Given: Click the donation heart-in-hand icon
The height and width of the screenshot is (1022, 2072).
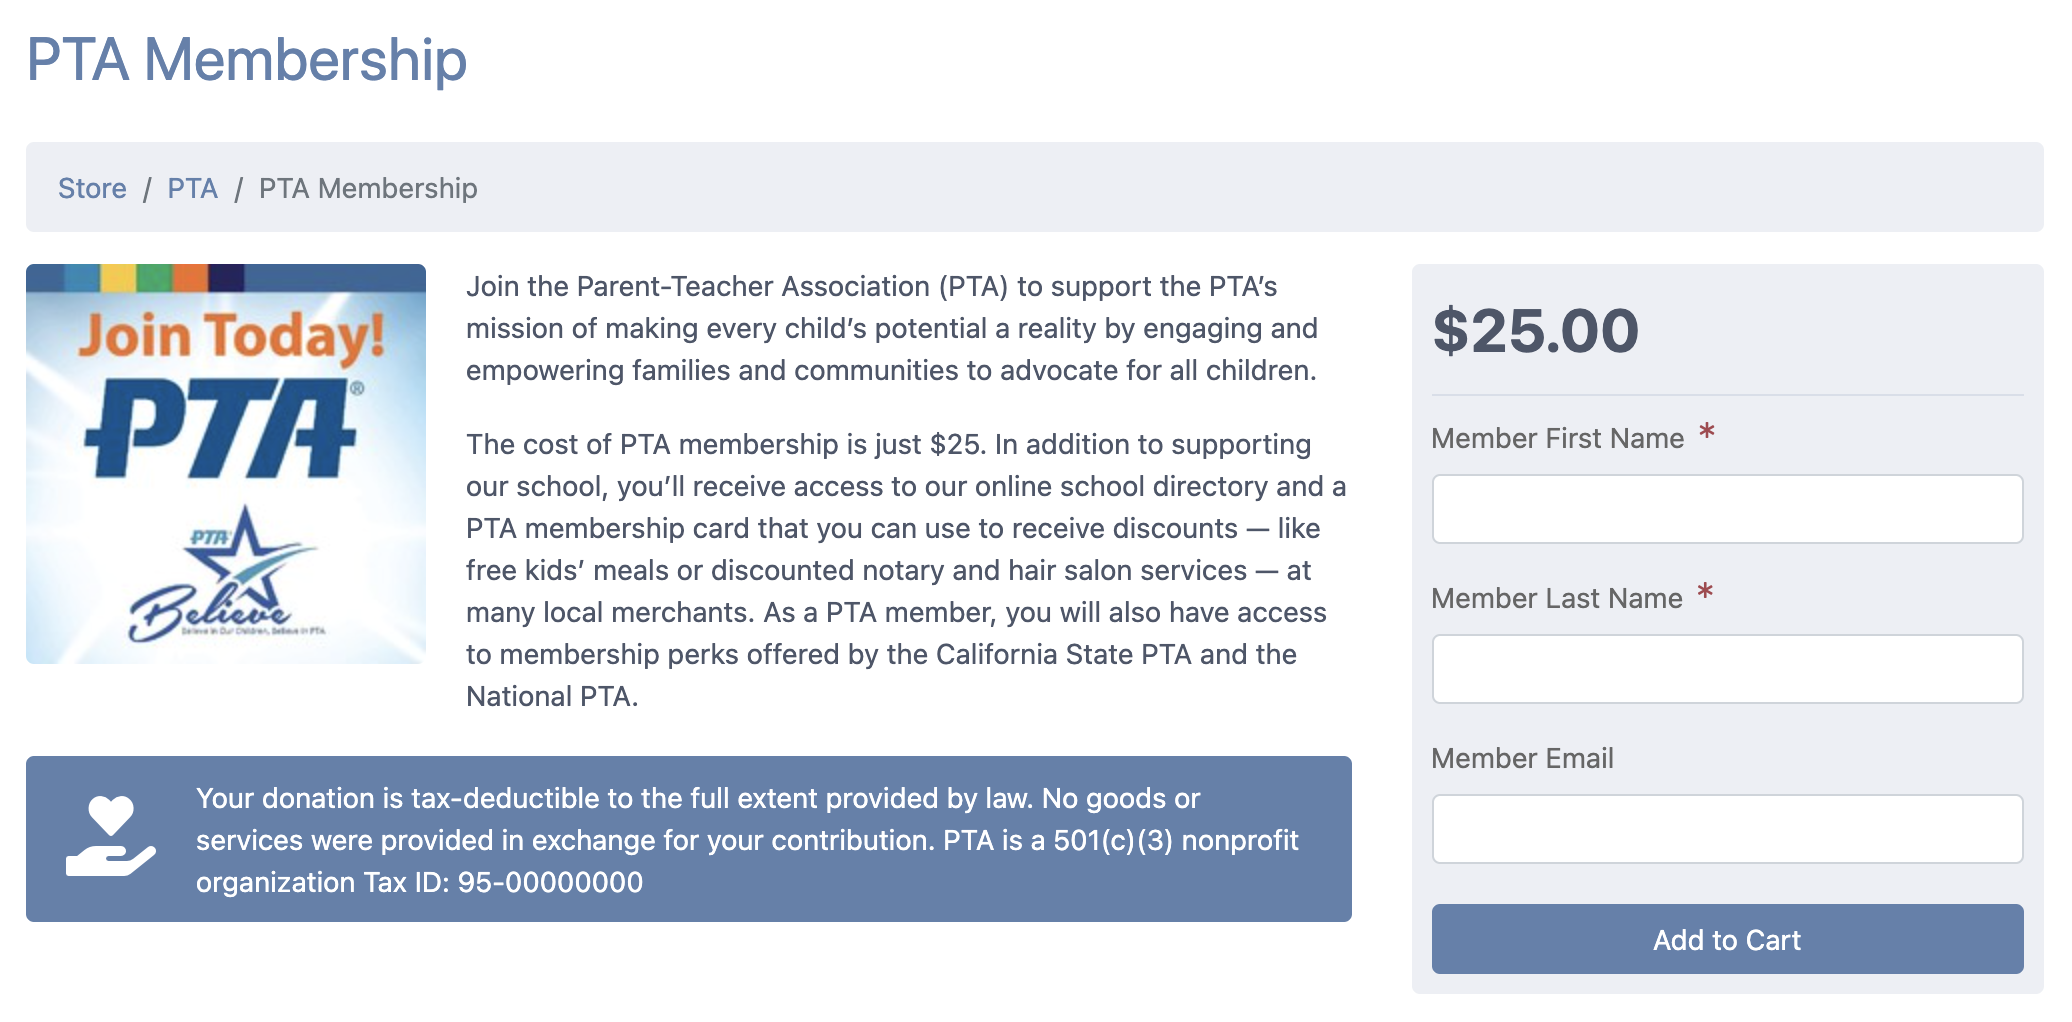Looking at the screenshot, I should (x=111, y=836).
